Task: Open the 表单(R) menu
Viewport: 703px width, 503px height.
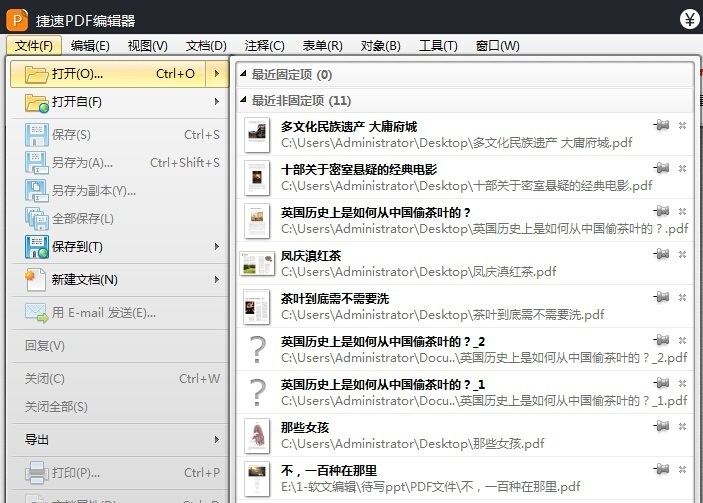Action: (322, 46)
